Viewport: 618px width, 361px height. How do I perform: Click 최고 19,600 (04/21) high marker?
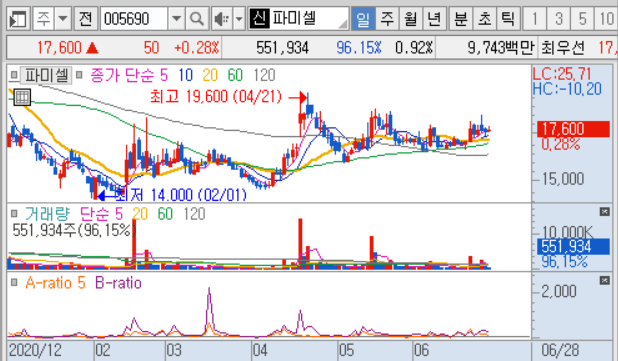click(216, 96)
